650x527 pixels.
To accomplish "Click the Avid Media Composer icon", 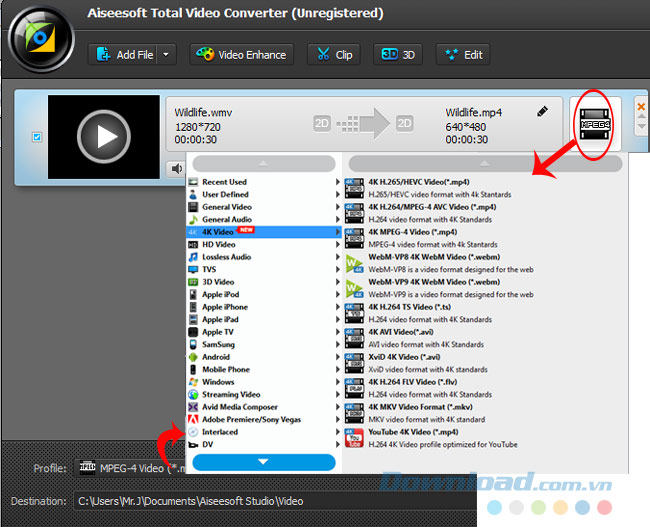I will click(193, 407).
